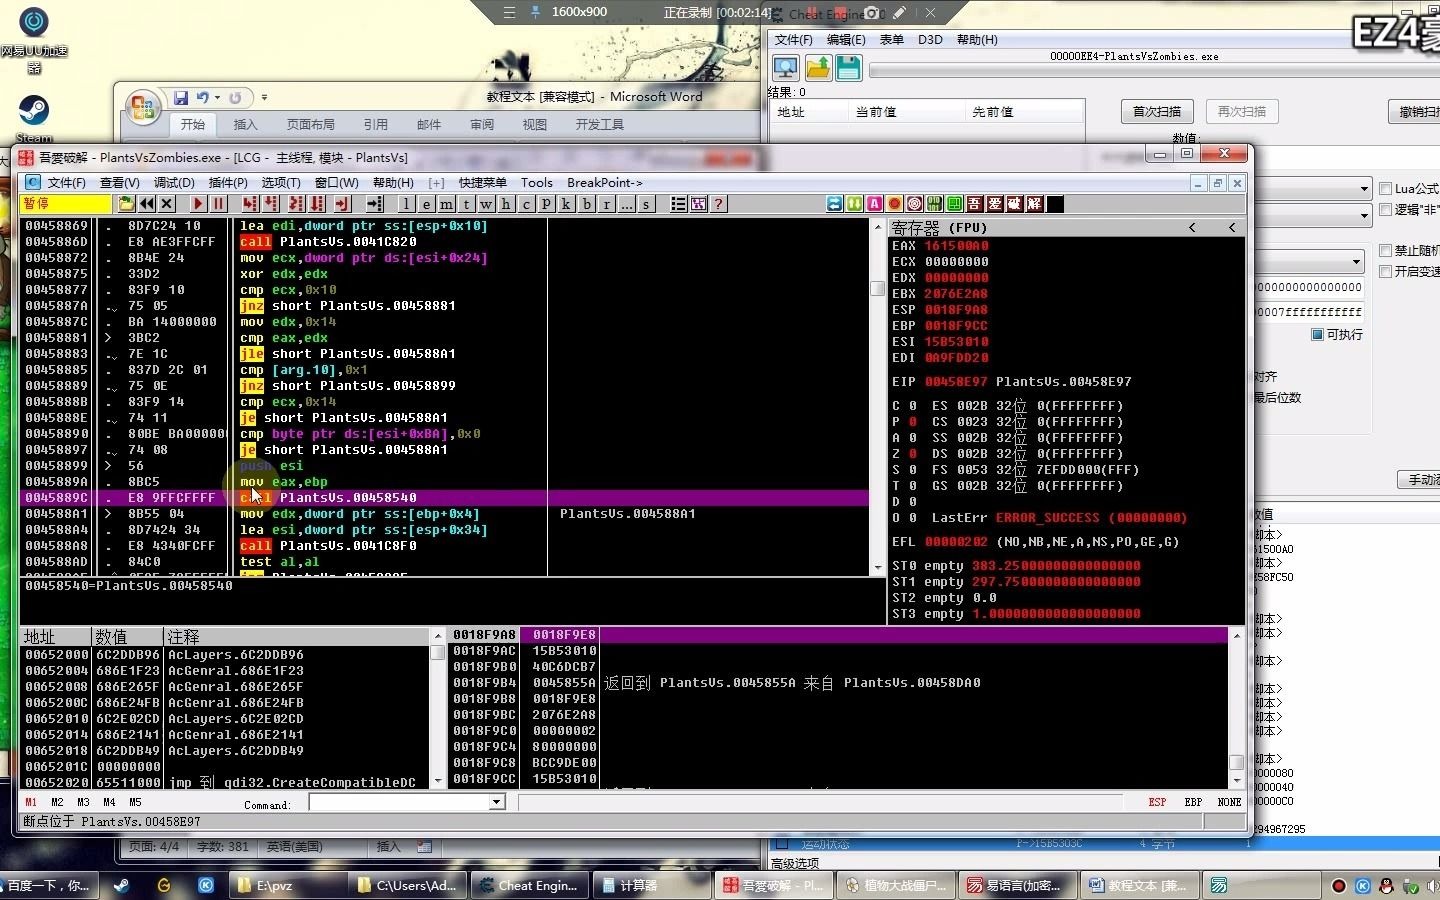Open patches (P) button
Image resolution: width=1440 pixels, height=900 pixels.
point(546,204)
